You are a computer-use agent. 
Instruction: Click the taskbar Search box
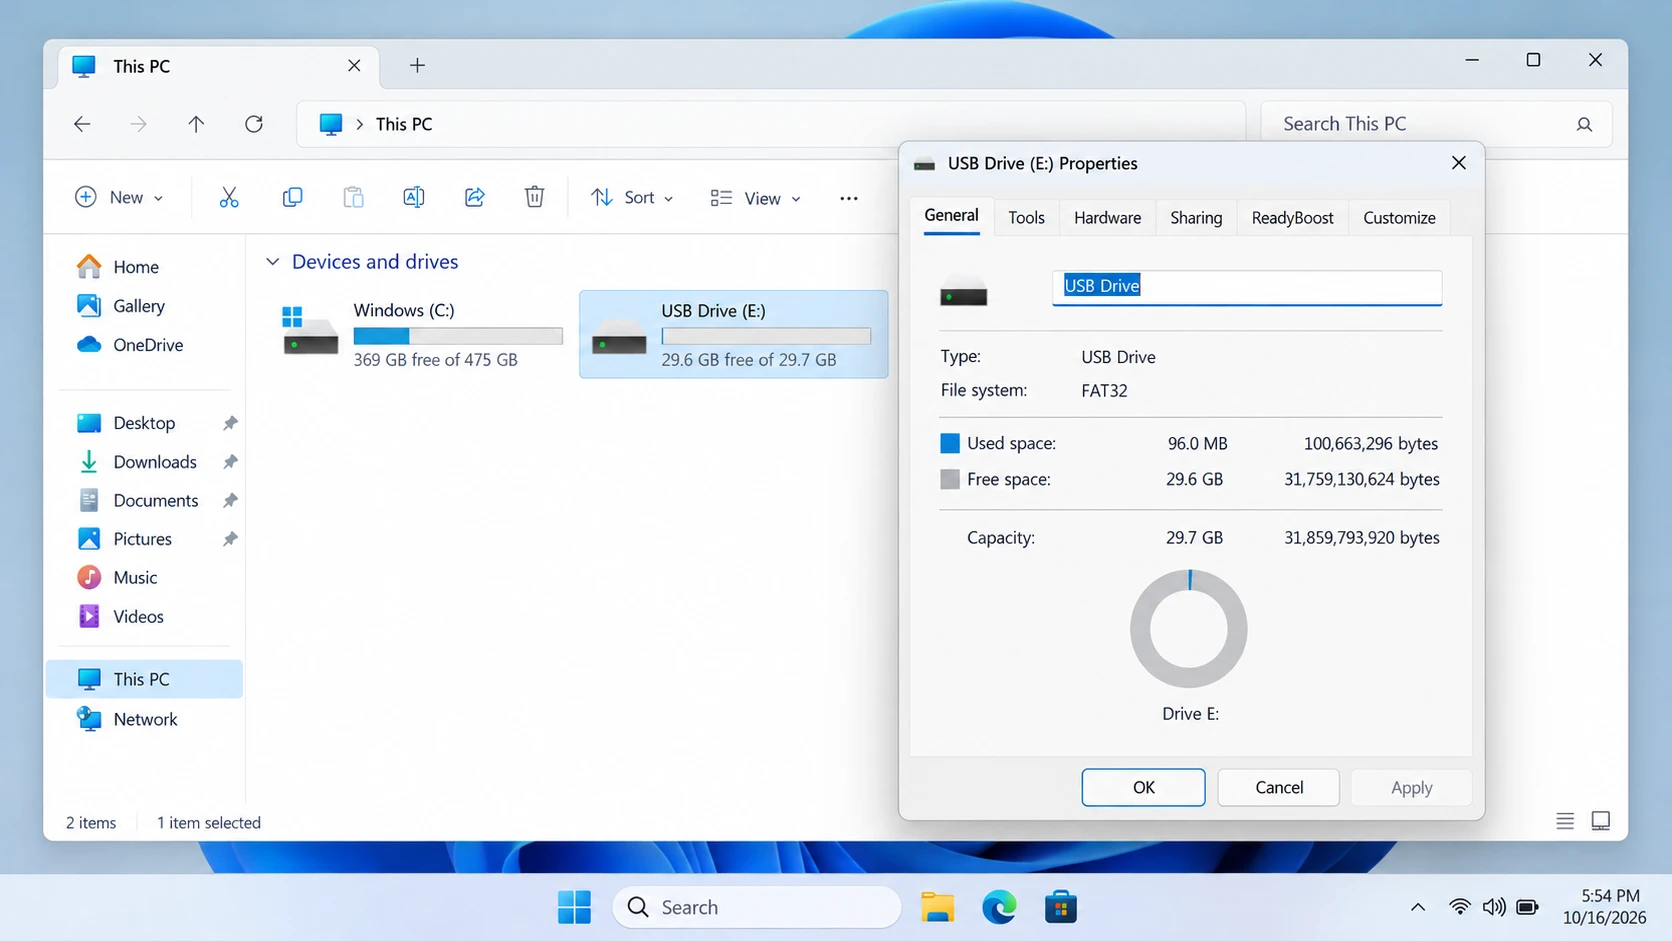click(757, 907)
